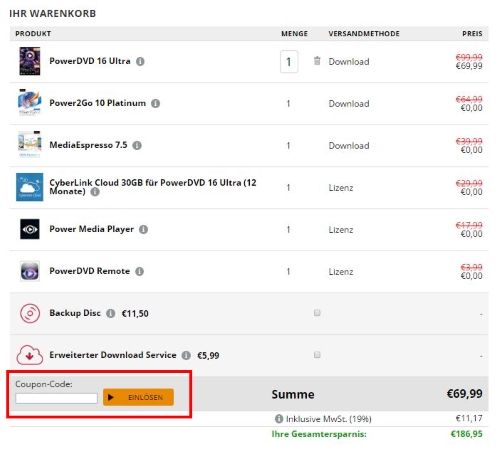
Task: Click the VERSANDMETHODE column header
Action: [364, 34]
